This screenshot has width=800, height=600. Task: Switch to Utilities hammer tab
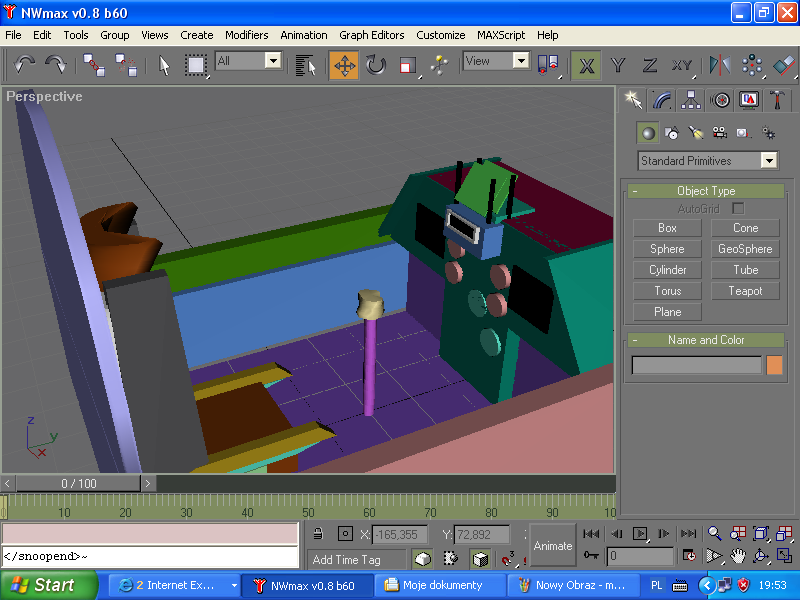tap(777, 99)
